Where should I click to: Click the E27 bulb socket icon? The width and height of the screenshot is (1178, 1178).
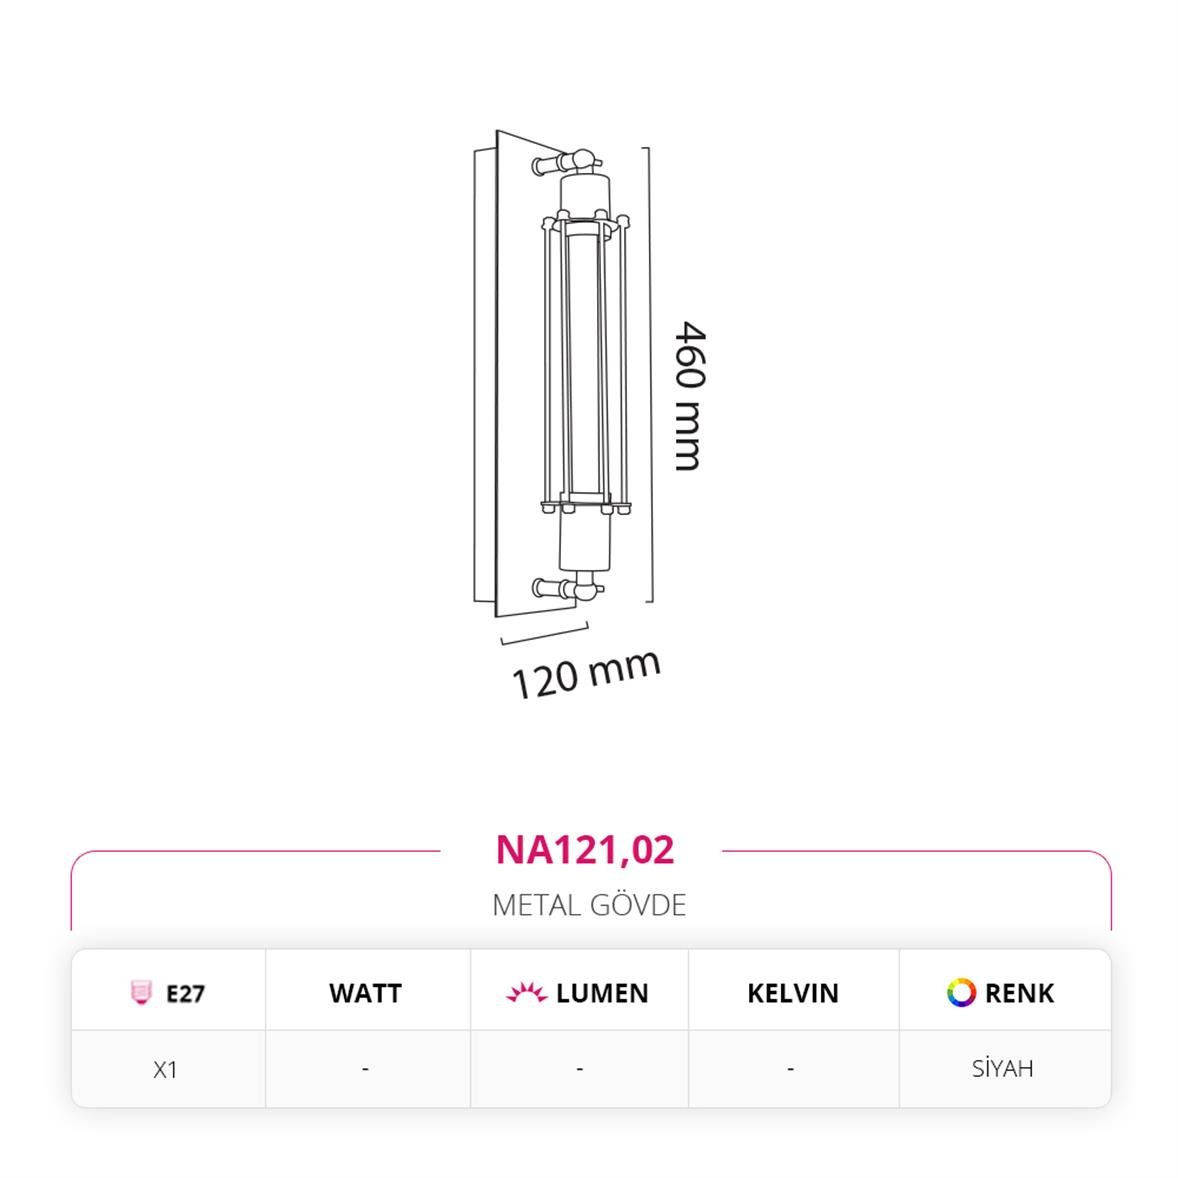click(x=140, y=992)
